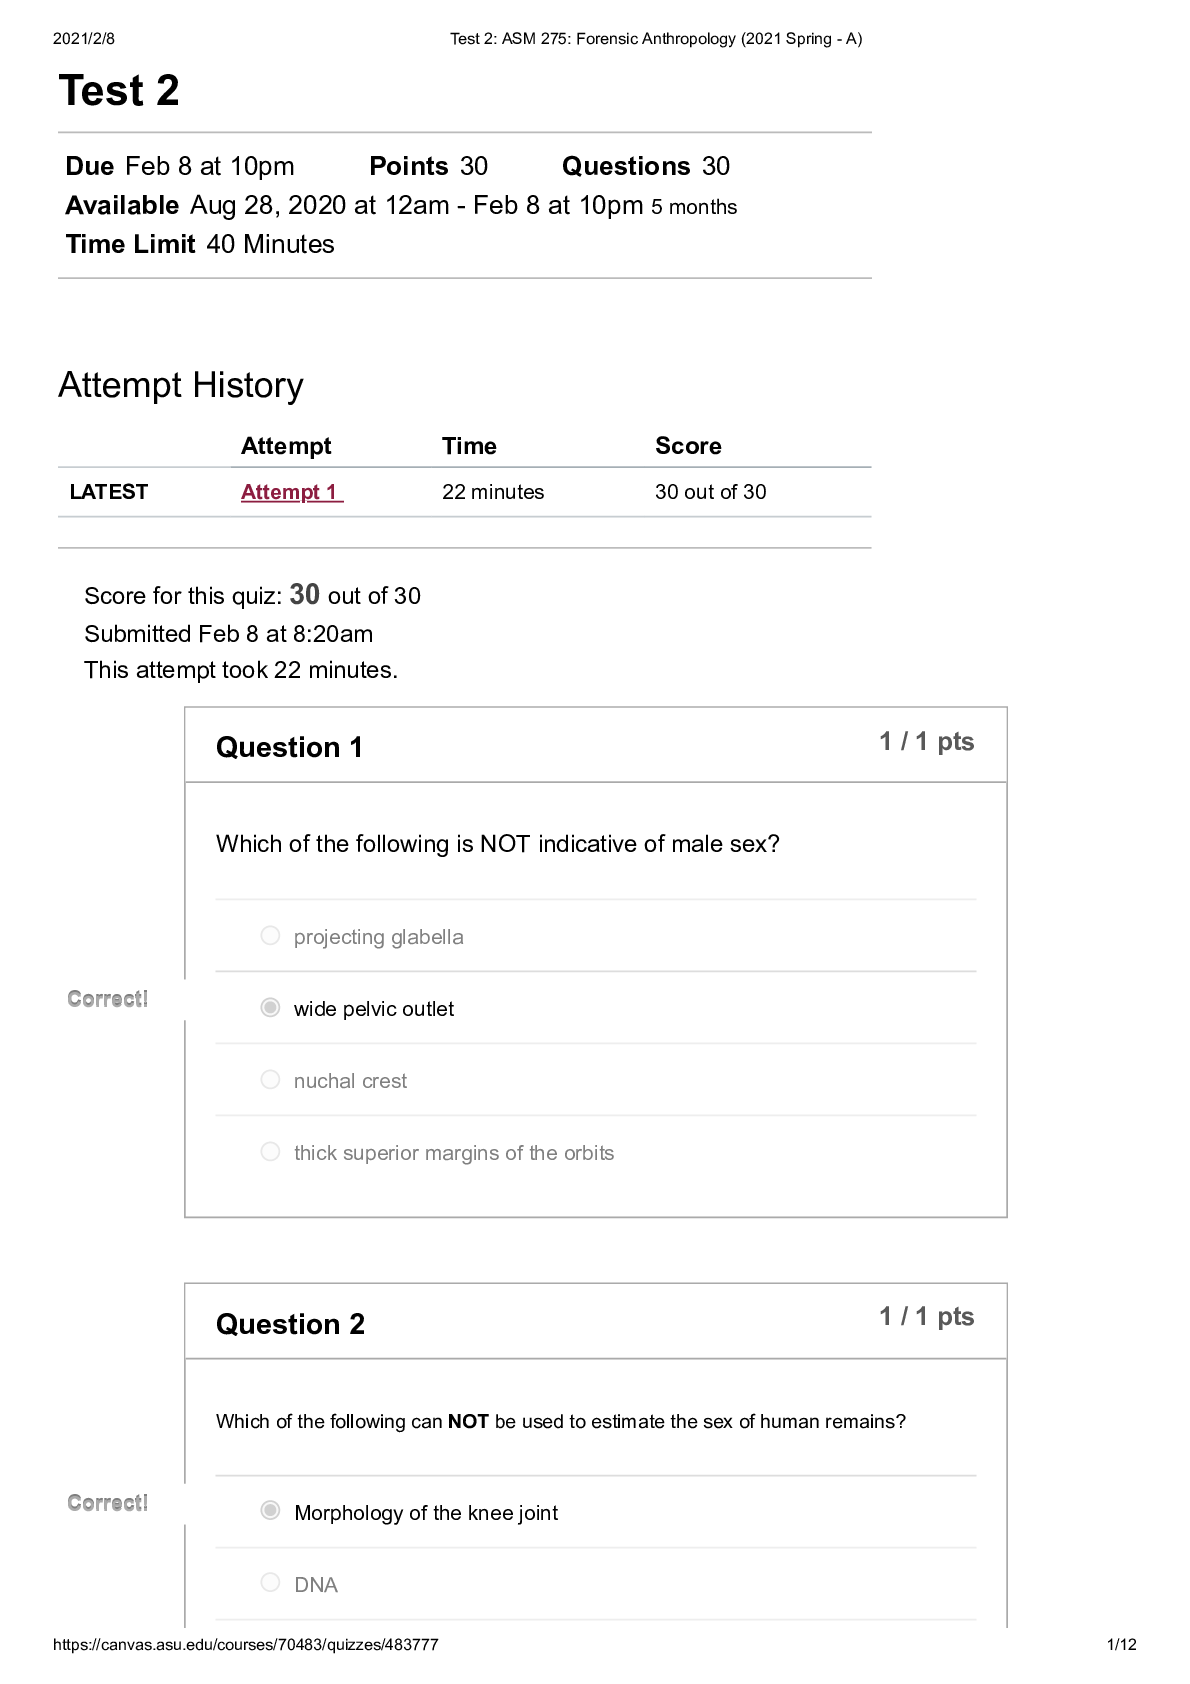
Task: Click the 'Correct!' label beside wide pelvic outlet
Action: [108, 999]
